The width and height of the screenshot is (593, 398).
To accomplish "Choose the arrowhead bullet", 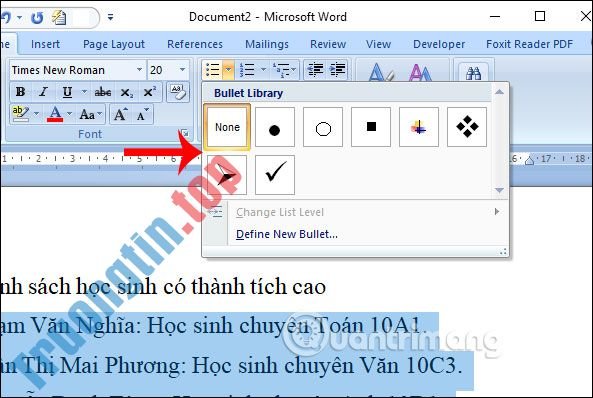I will 227,175.
